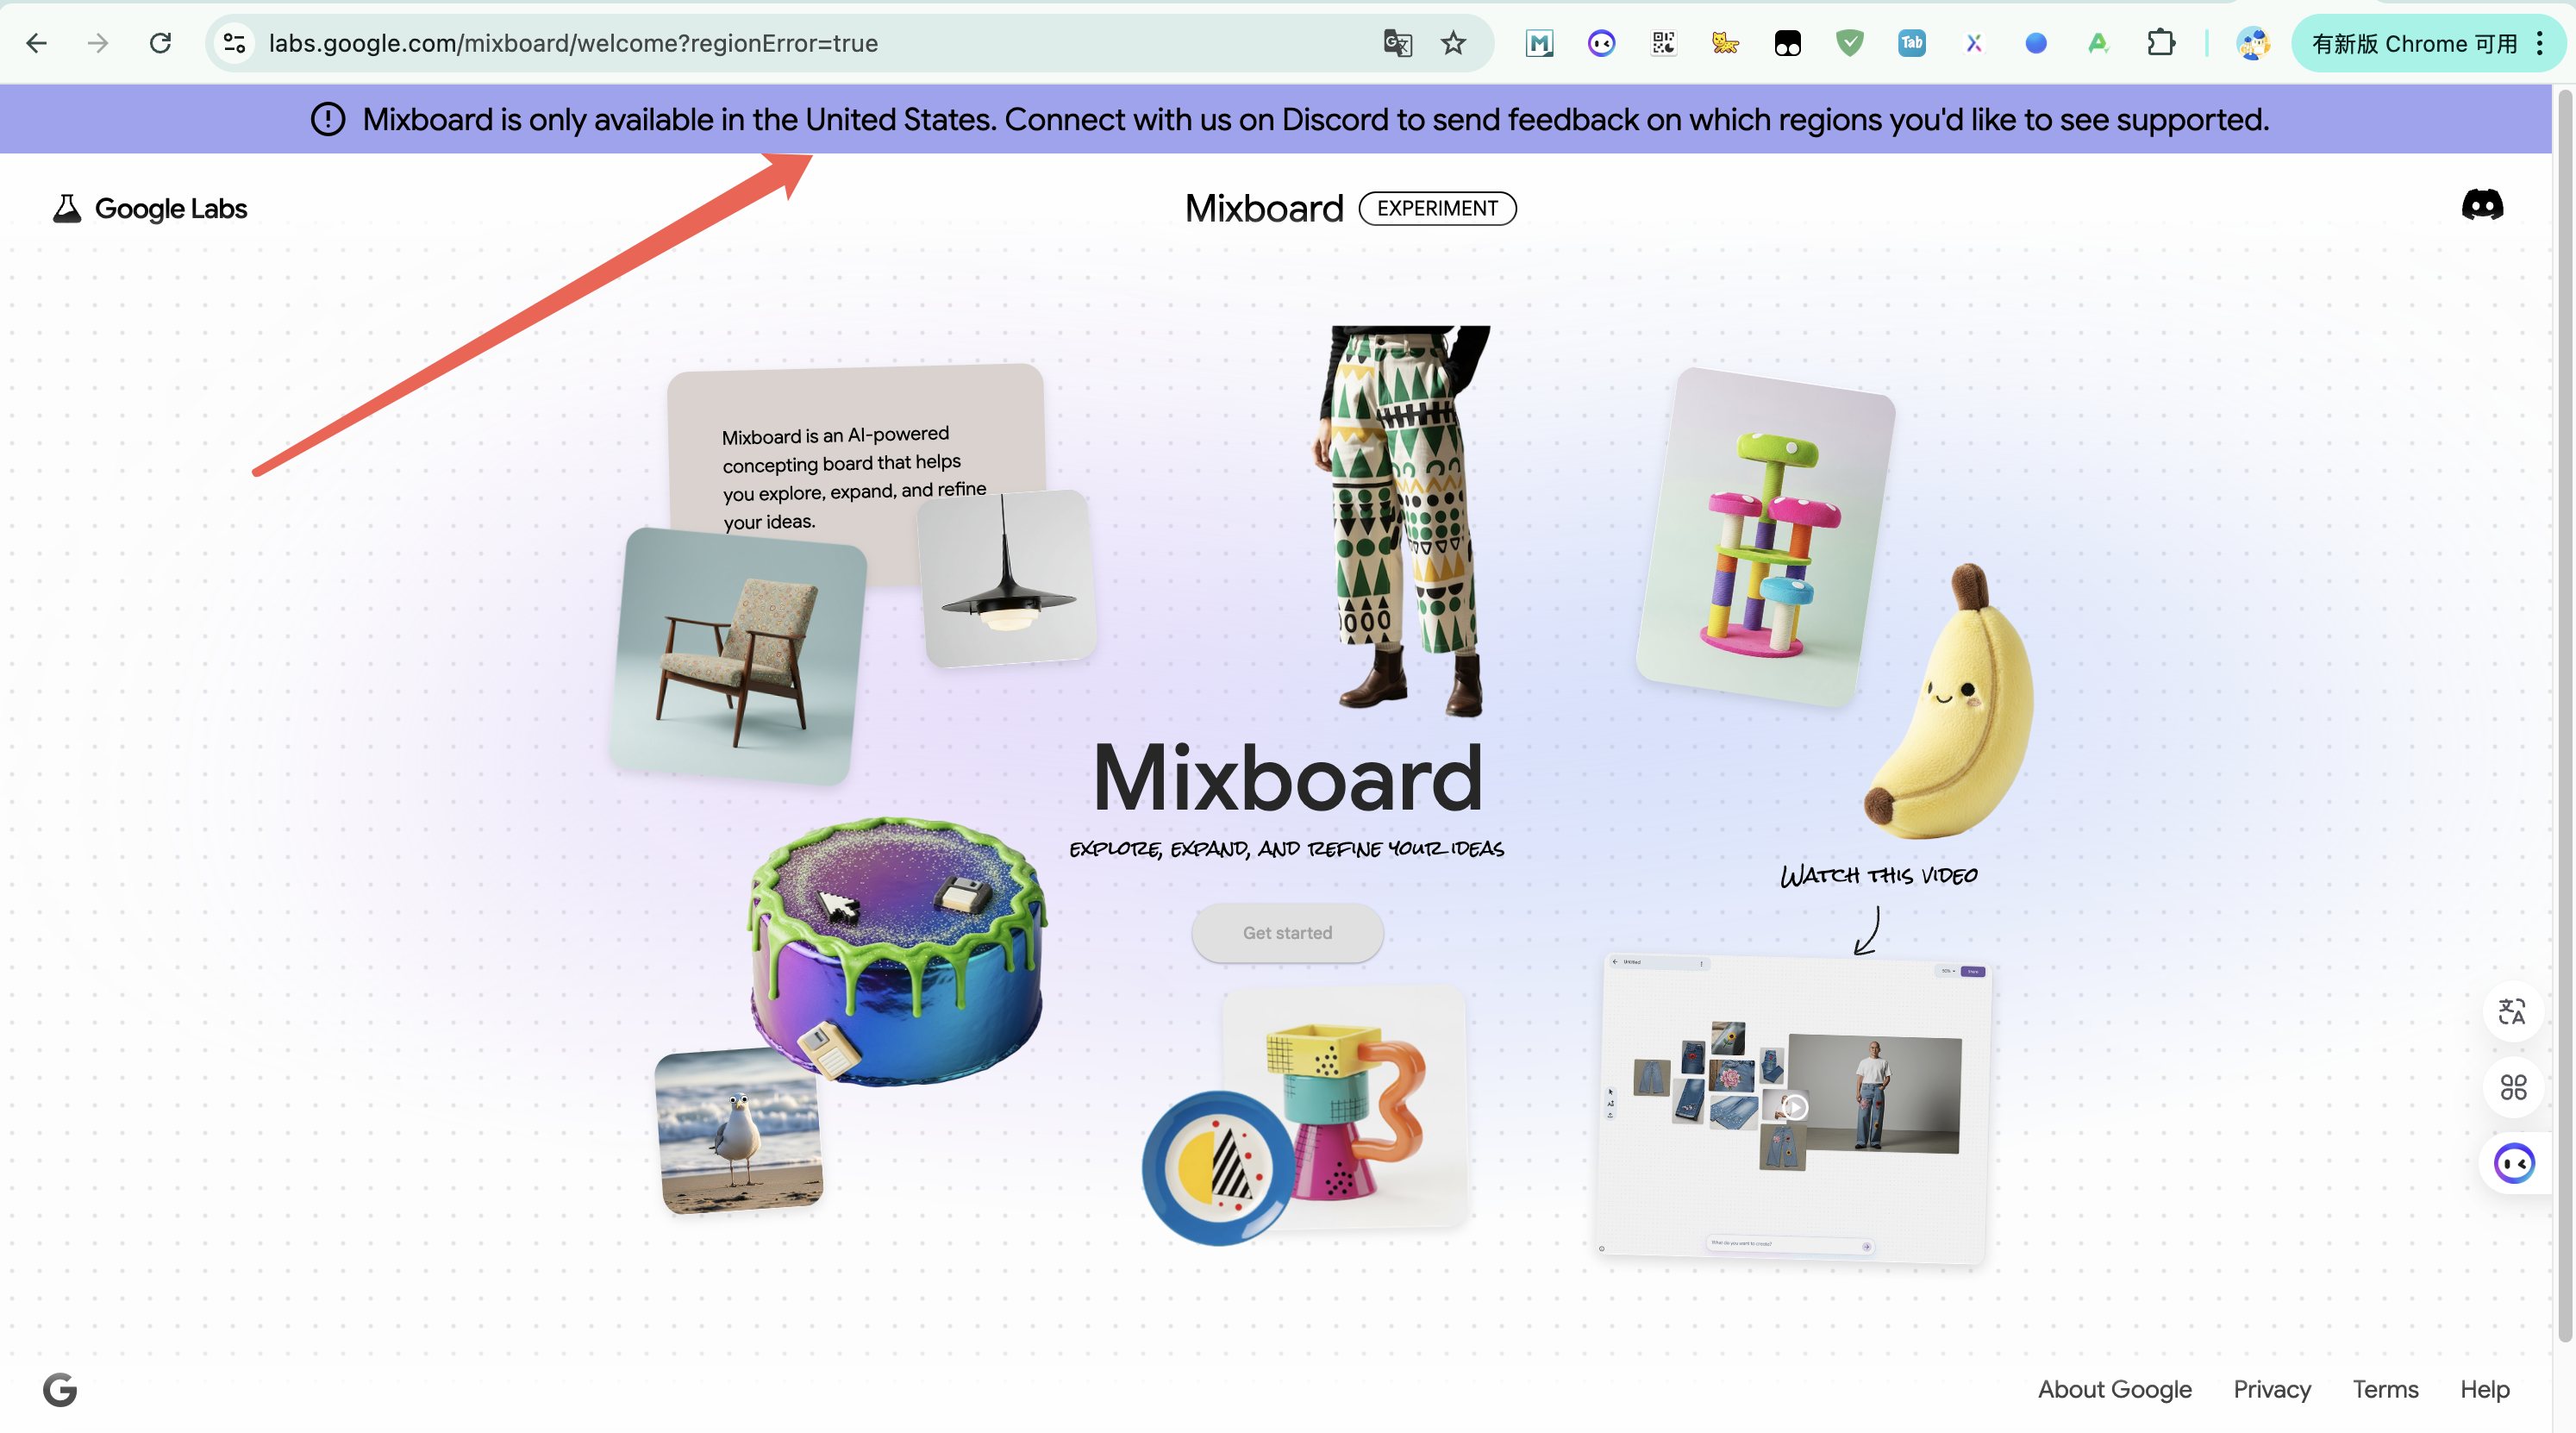Bookmark this page with the star icon

[1453, 43]
